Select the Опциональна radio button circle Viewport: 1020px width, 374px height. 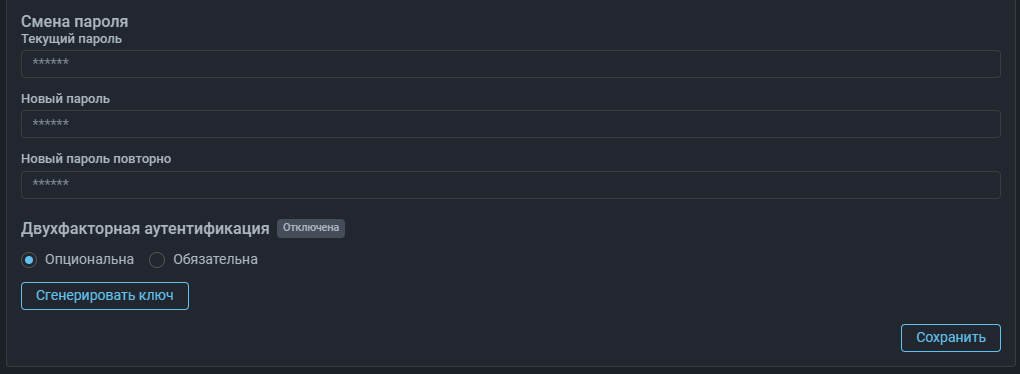[29, 260]
